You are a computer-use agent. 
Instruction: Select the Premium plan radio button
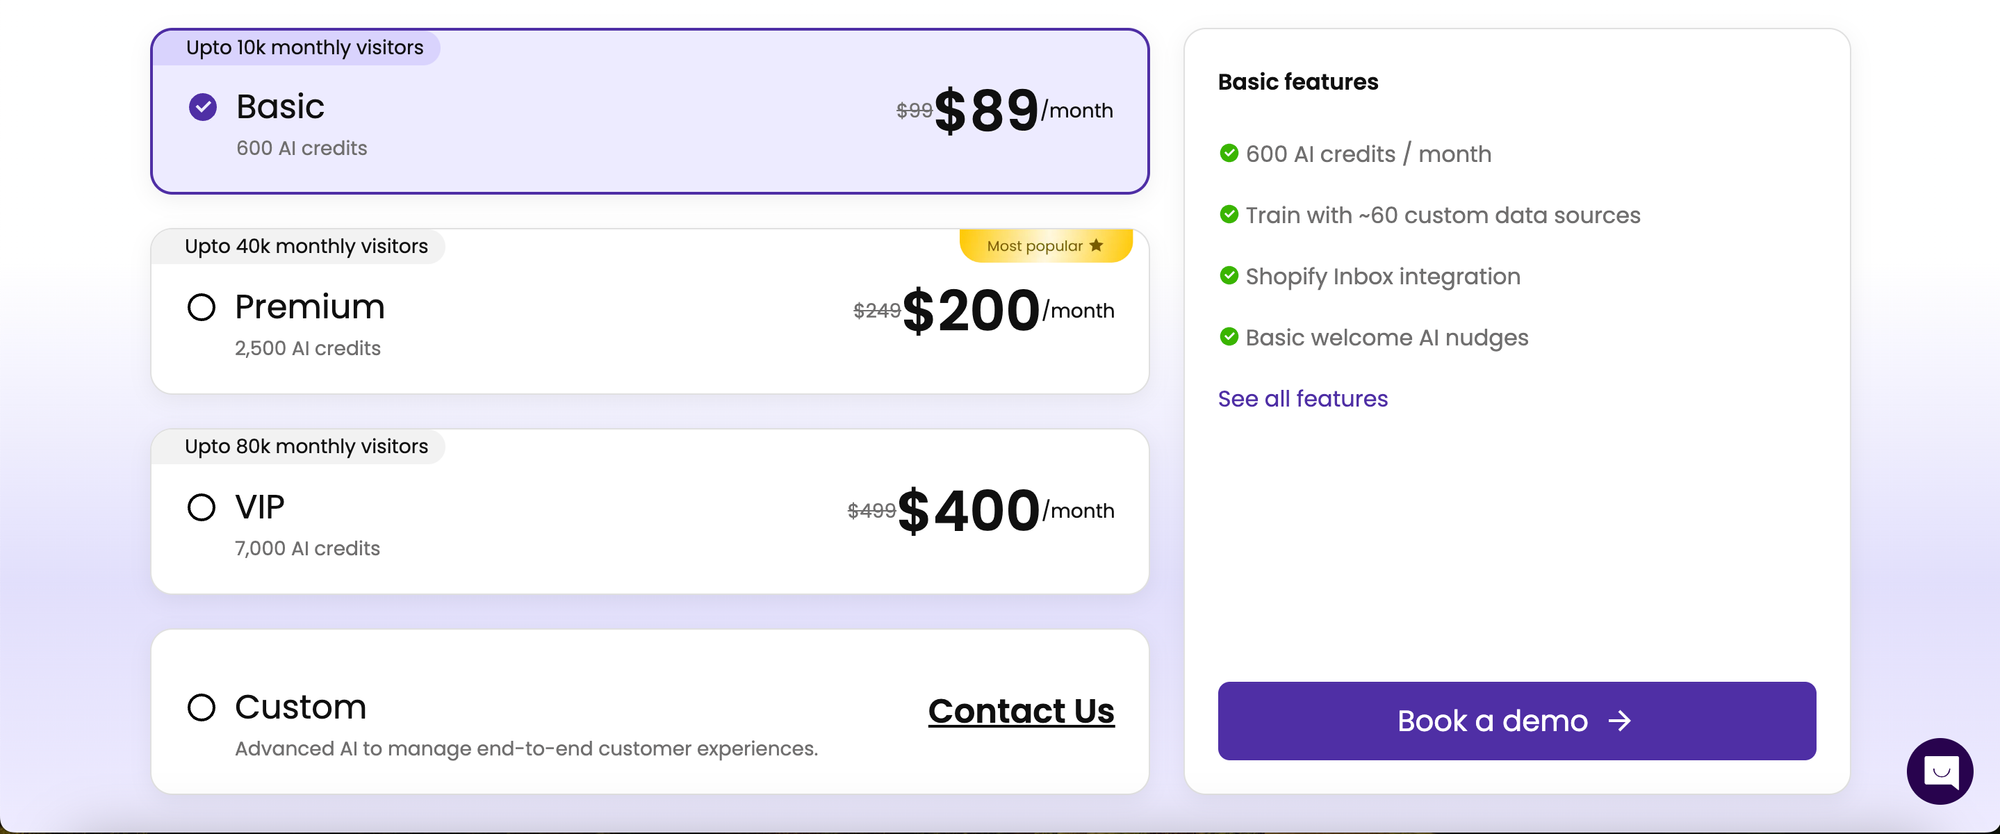point(201,307)
